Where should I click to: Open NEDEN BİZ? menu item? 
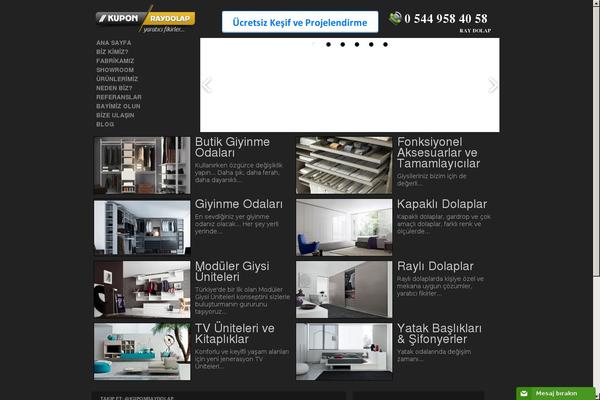[x=114, y=88]
